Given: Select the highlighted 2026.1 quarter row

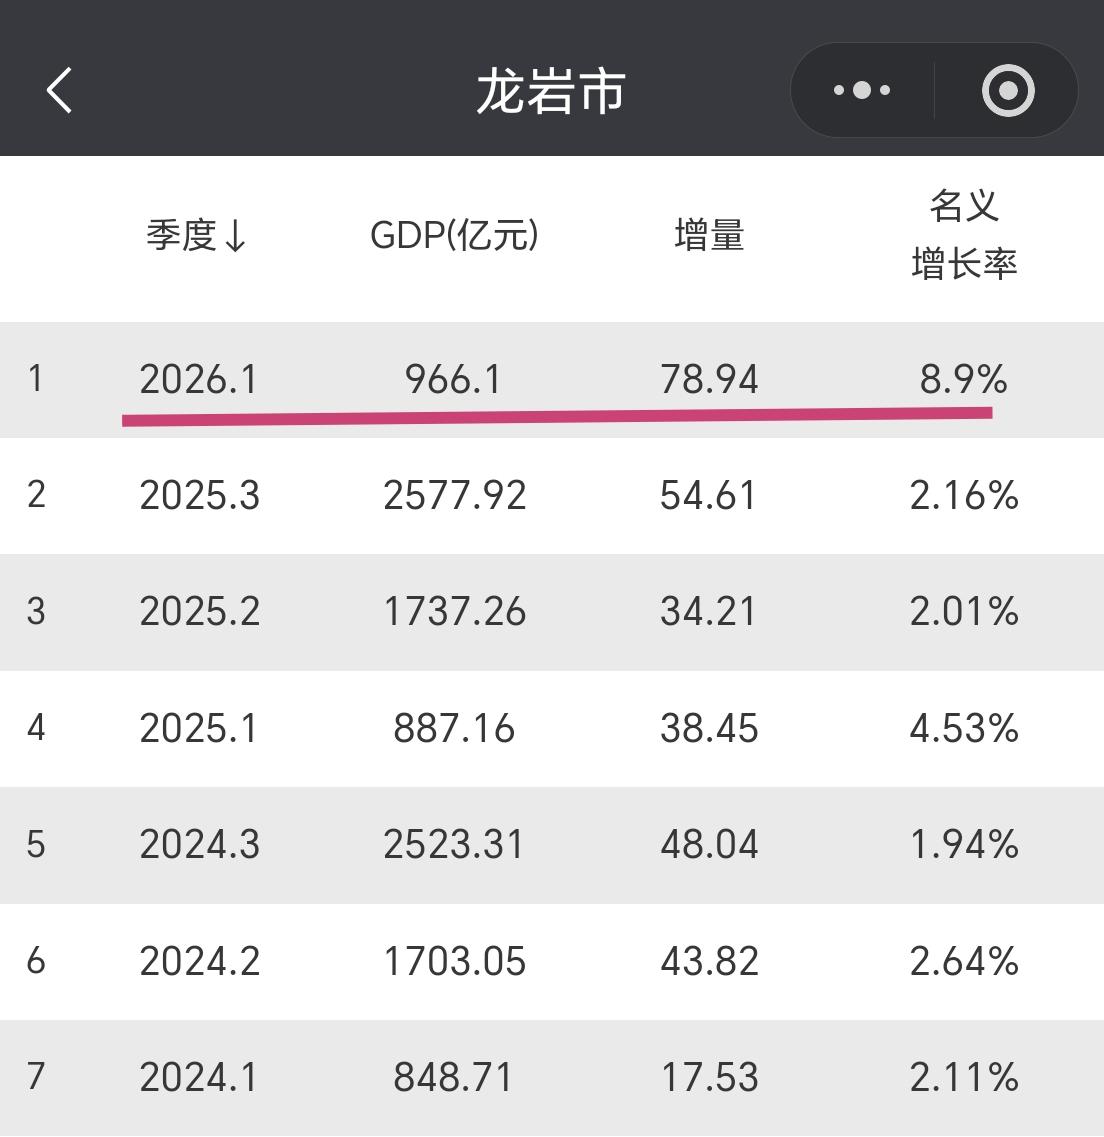Looking at the screenshot, I should coord(199,380).
